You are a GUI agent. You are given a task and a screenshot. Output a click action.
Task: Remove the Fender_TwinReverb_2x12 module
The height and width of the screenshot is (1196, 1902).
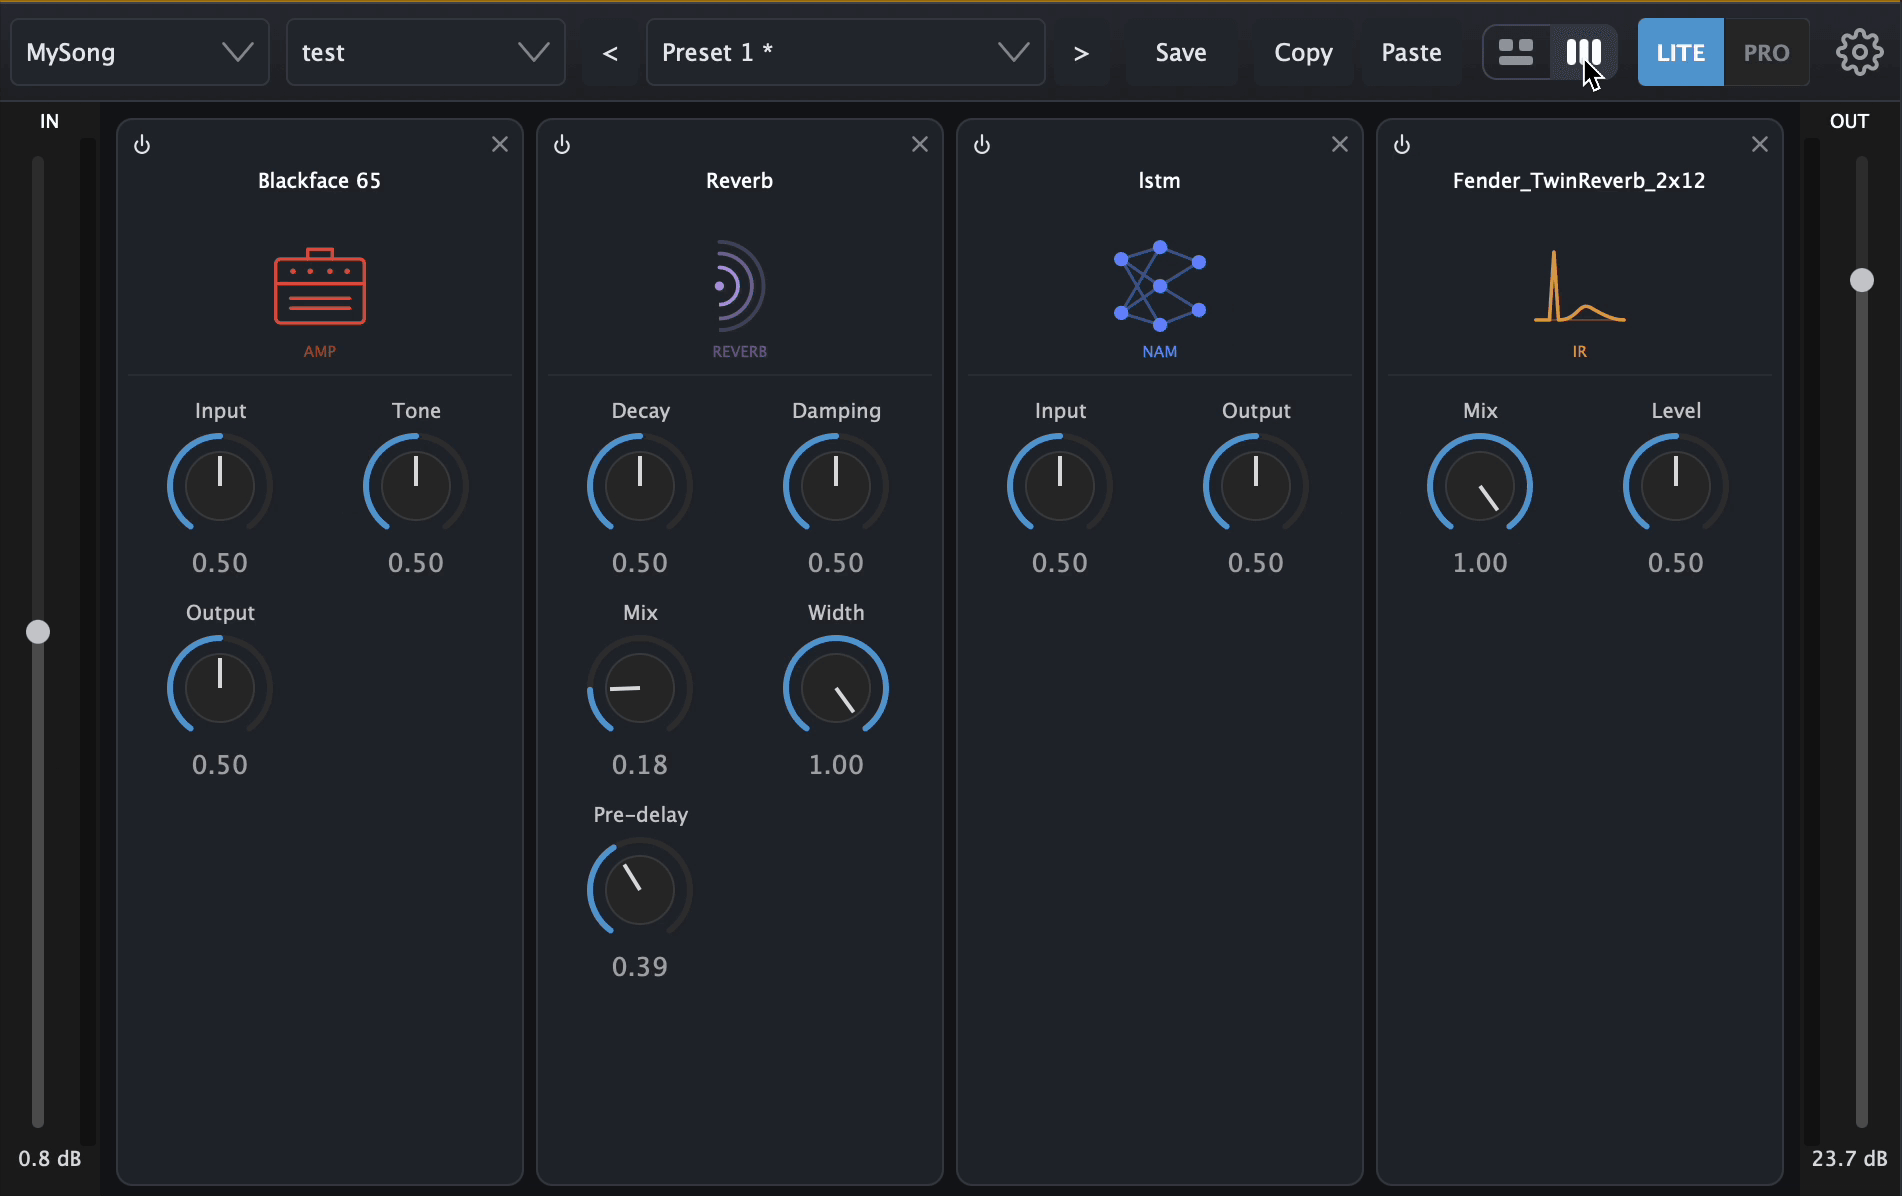1760,145
